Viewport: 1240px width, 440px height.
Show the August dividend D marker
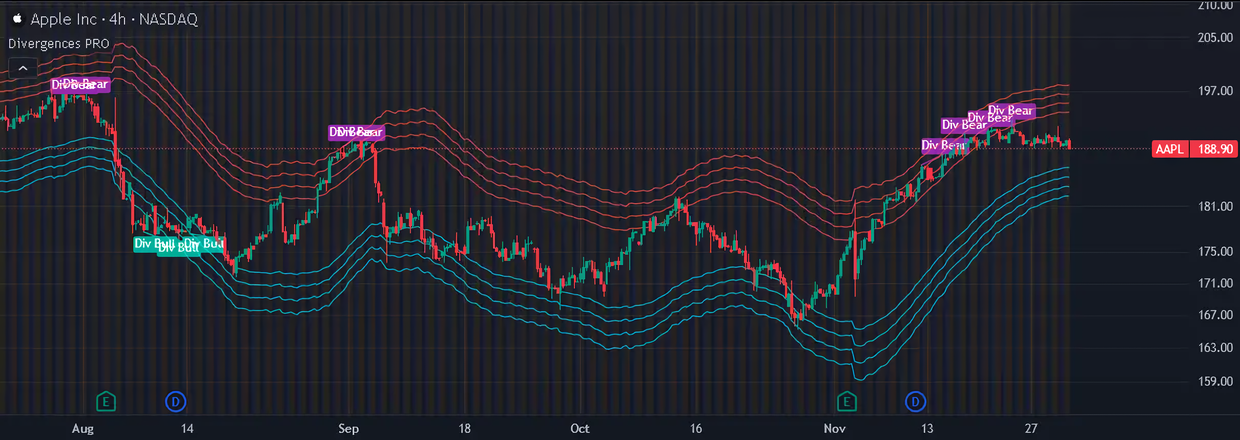176,402
